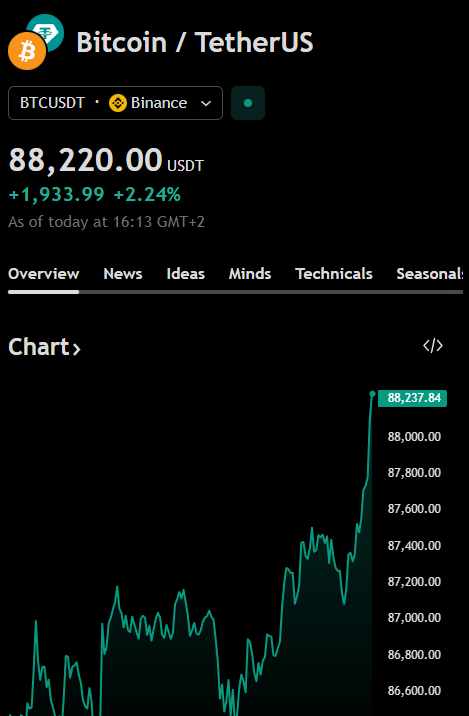The height and width of the screenshot is (716, 469).
Task: Open the full Chart link
Action: tap(44, 347)
